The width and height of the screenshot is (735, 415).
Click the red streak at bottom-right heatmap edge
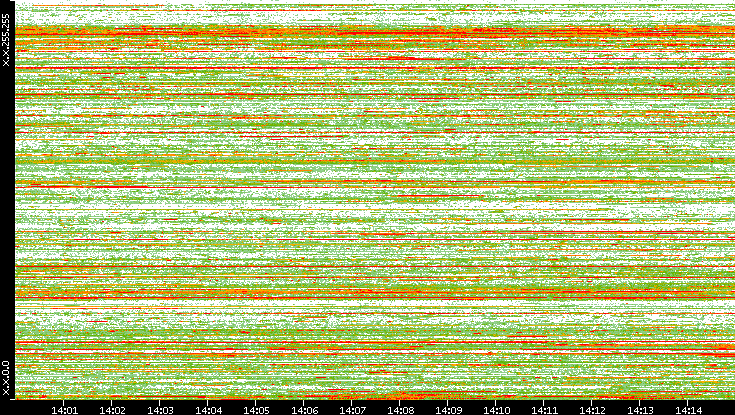[718, 347]
